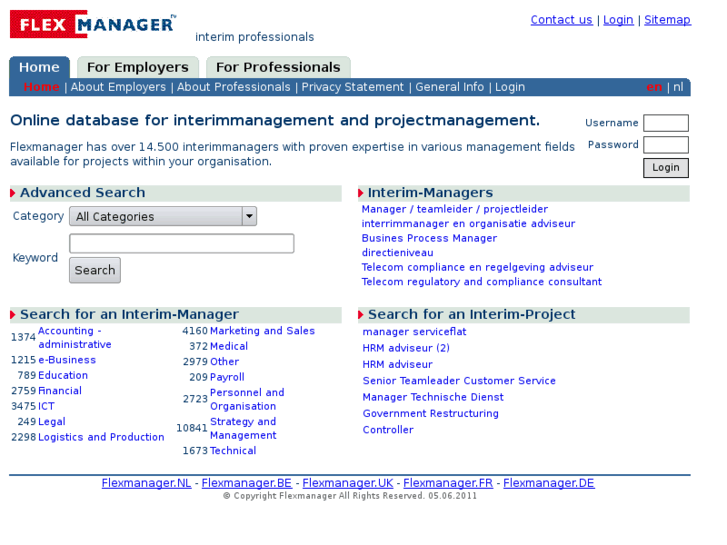This screenshot has width=727, height=545.
Task: Browse the Financial category
Action: (x=60, y=391)
